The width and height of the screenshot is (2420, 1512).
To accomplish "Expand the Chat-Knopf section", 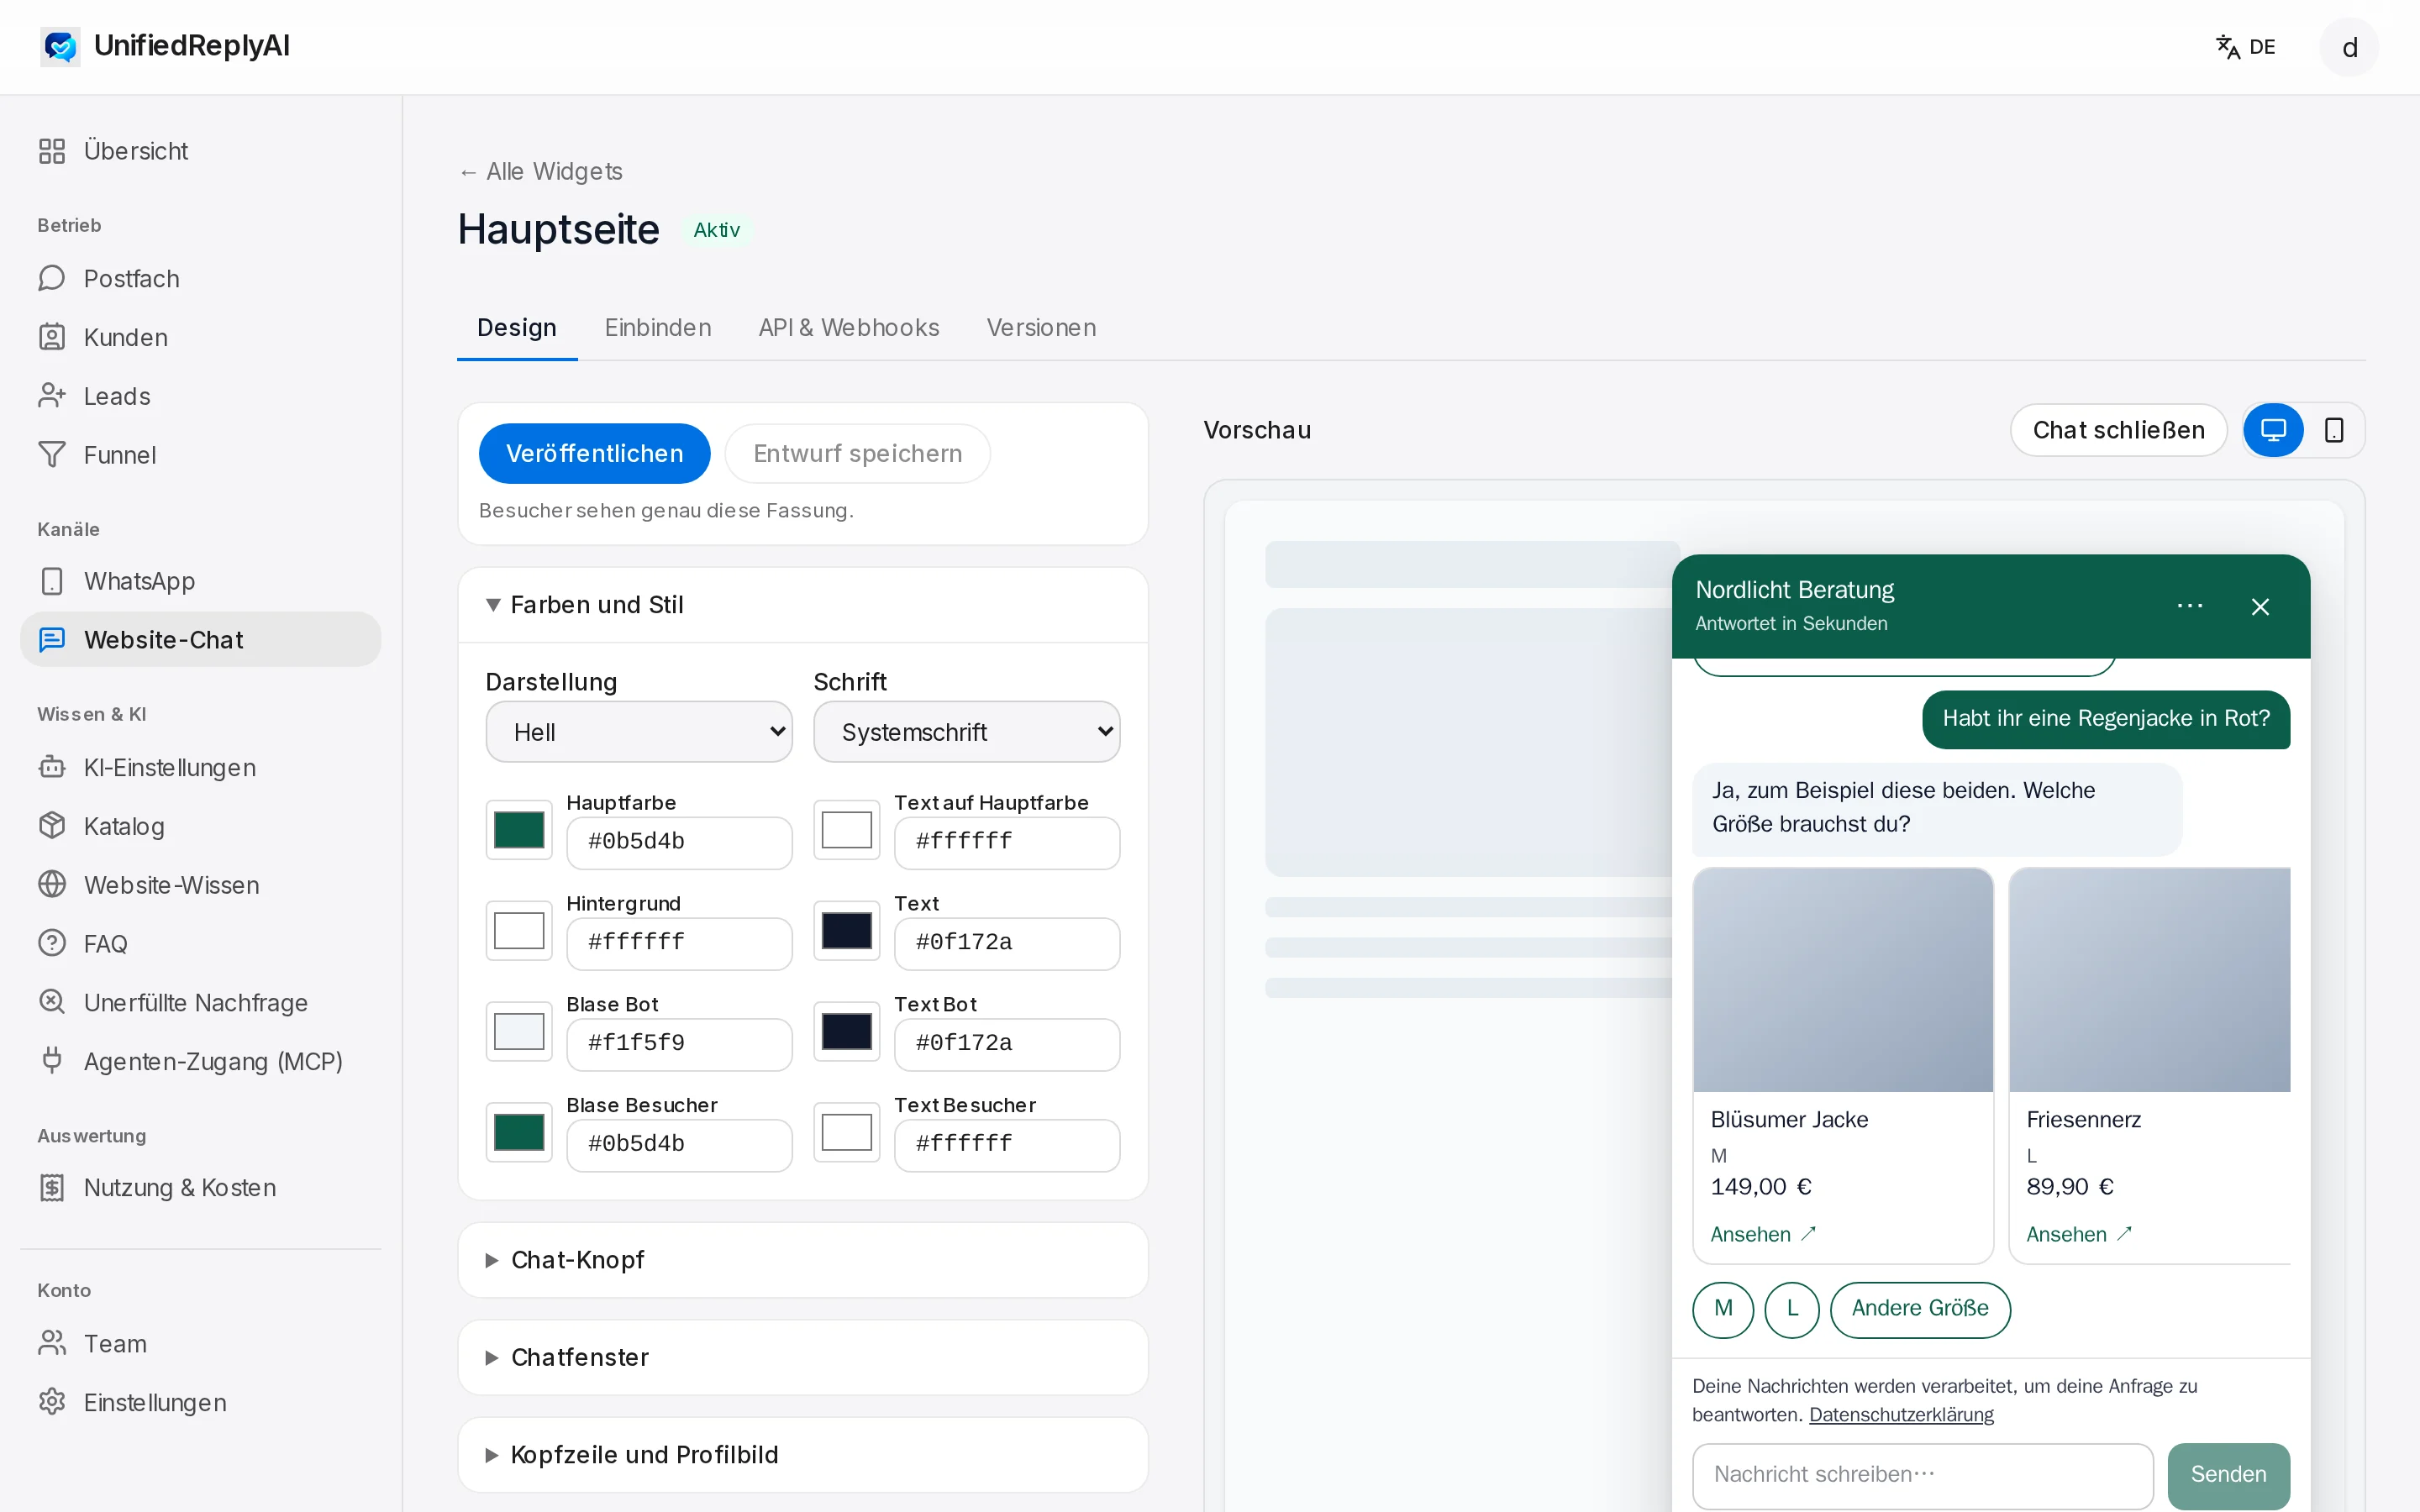I will (x=802, y=1260).
